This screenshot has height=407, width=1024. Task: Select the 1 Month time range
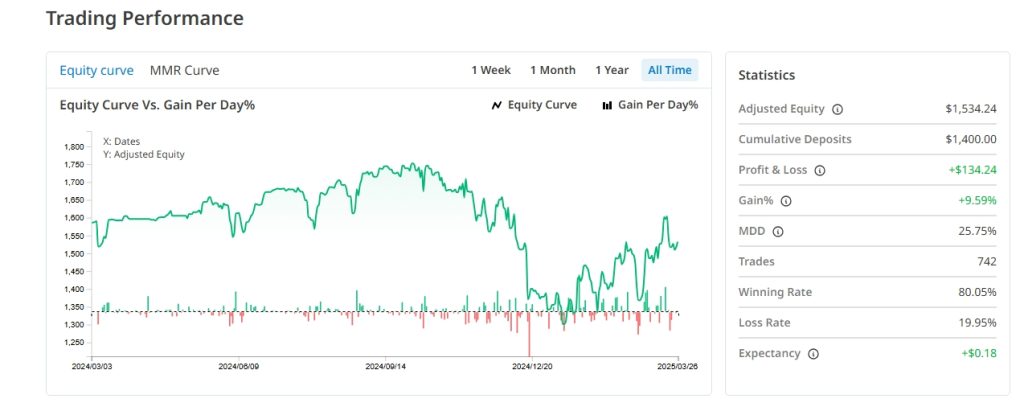pyautogui.click(x=553, y=70)
